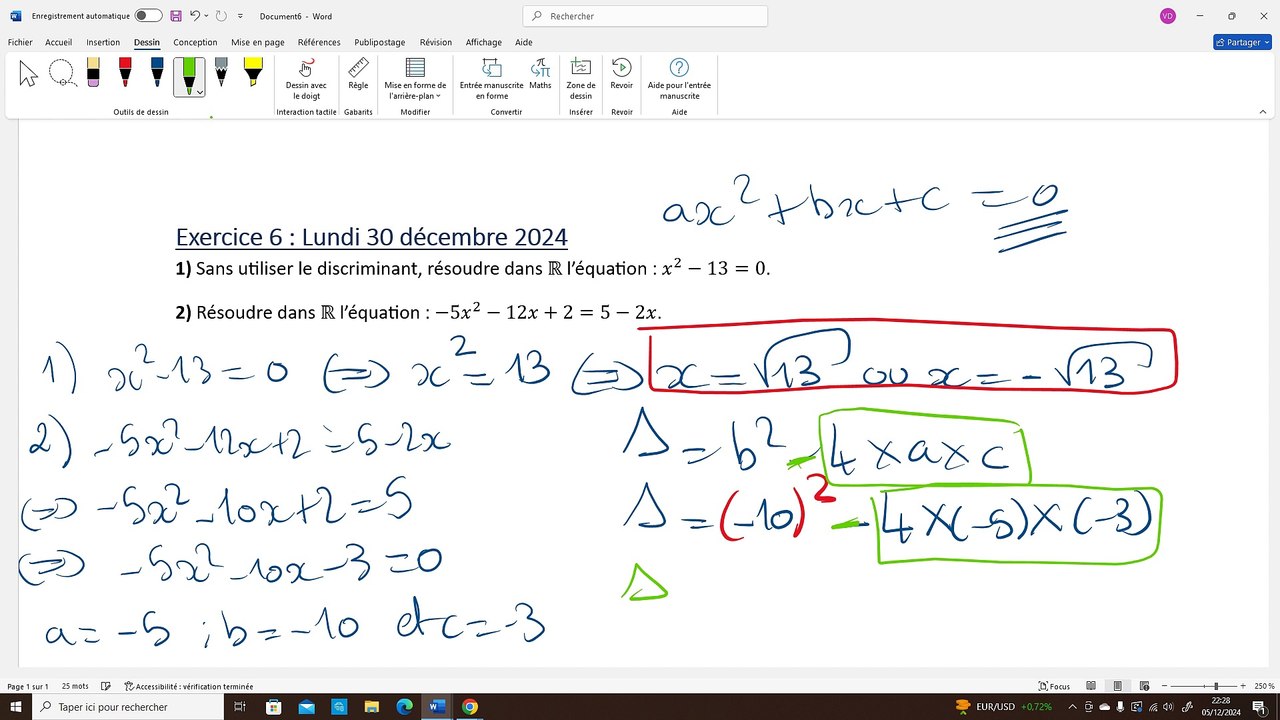Screen dimensions: 1280x720
Task: Toggle the Règle ruler tool
Action: tap(358, 74)
